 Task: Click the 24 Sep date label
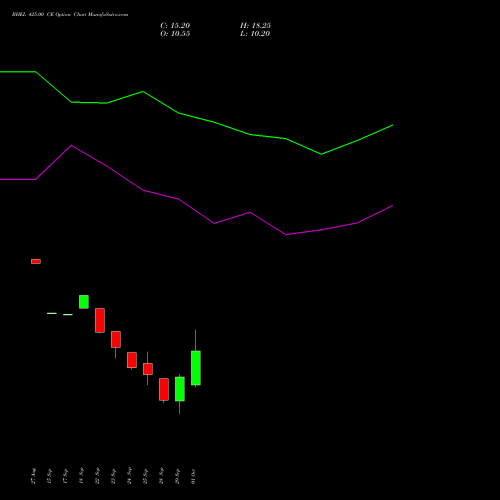(129, 476)
